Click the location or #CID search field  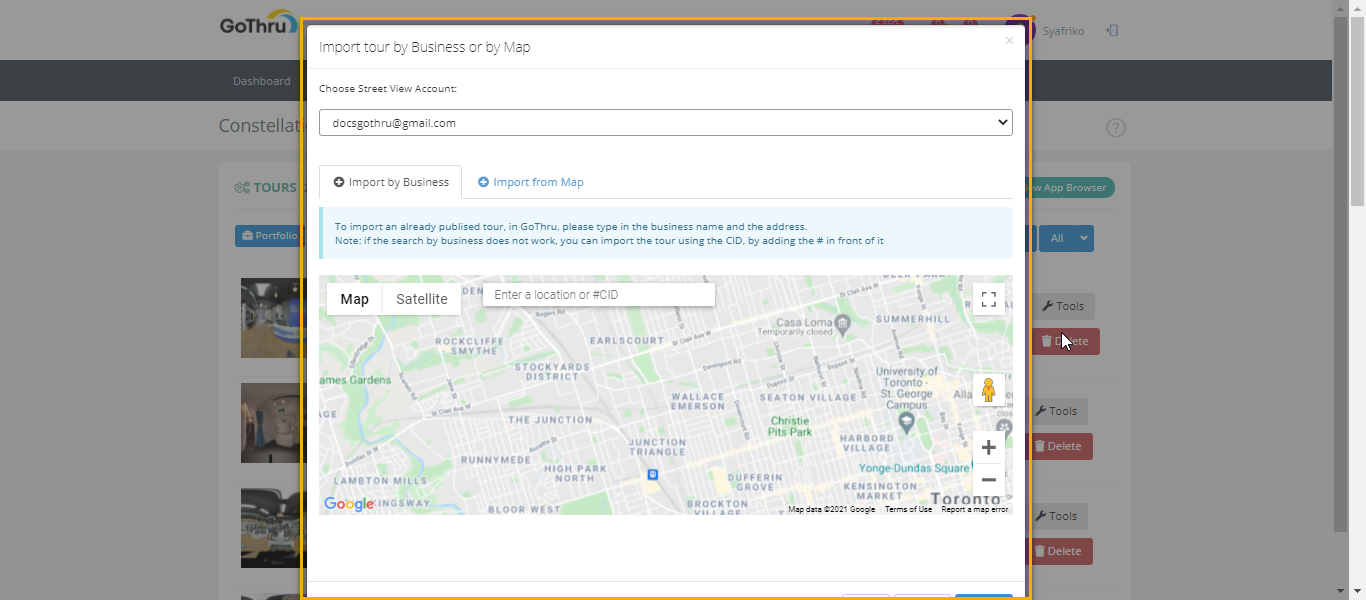(x=599, y=295)
